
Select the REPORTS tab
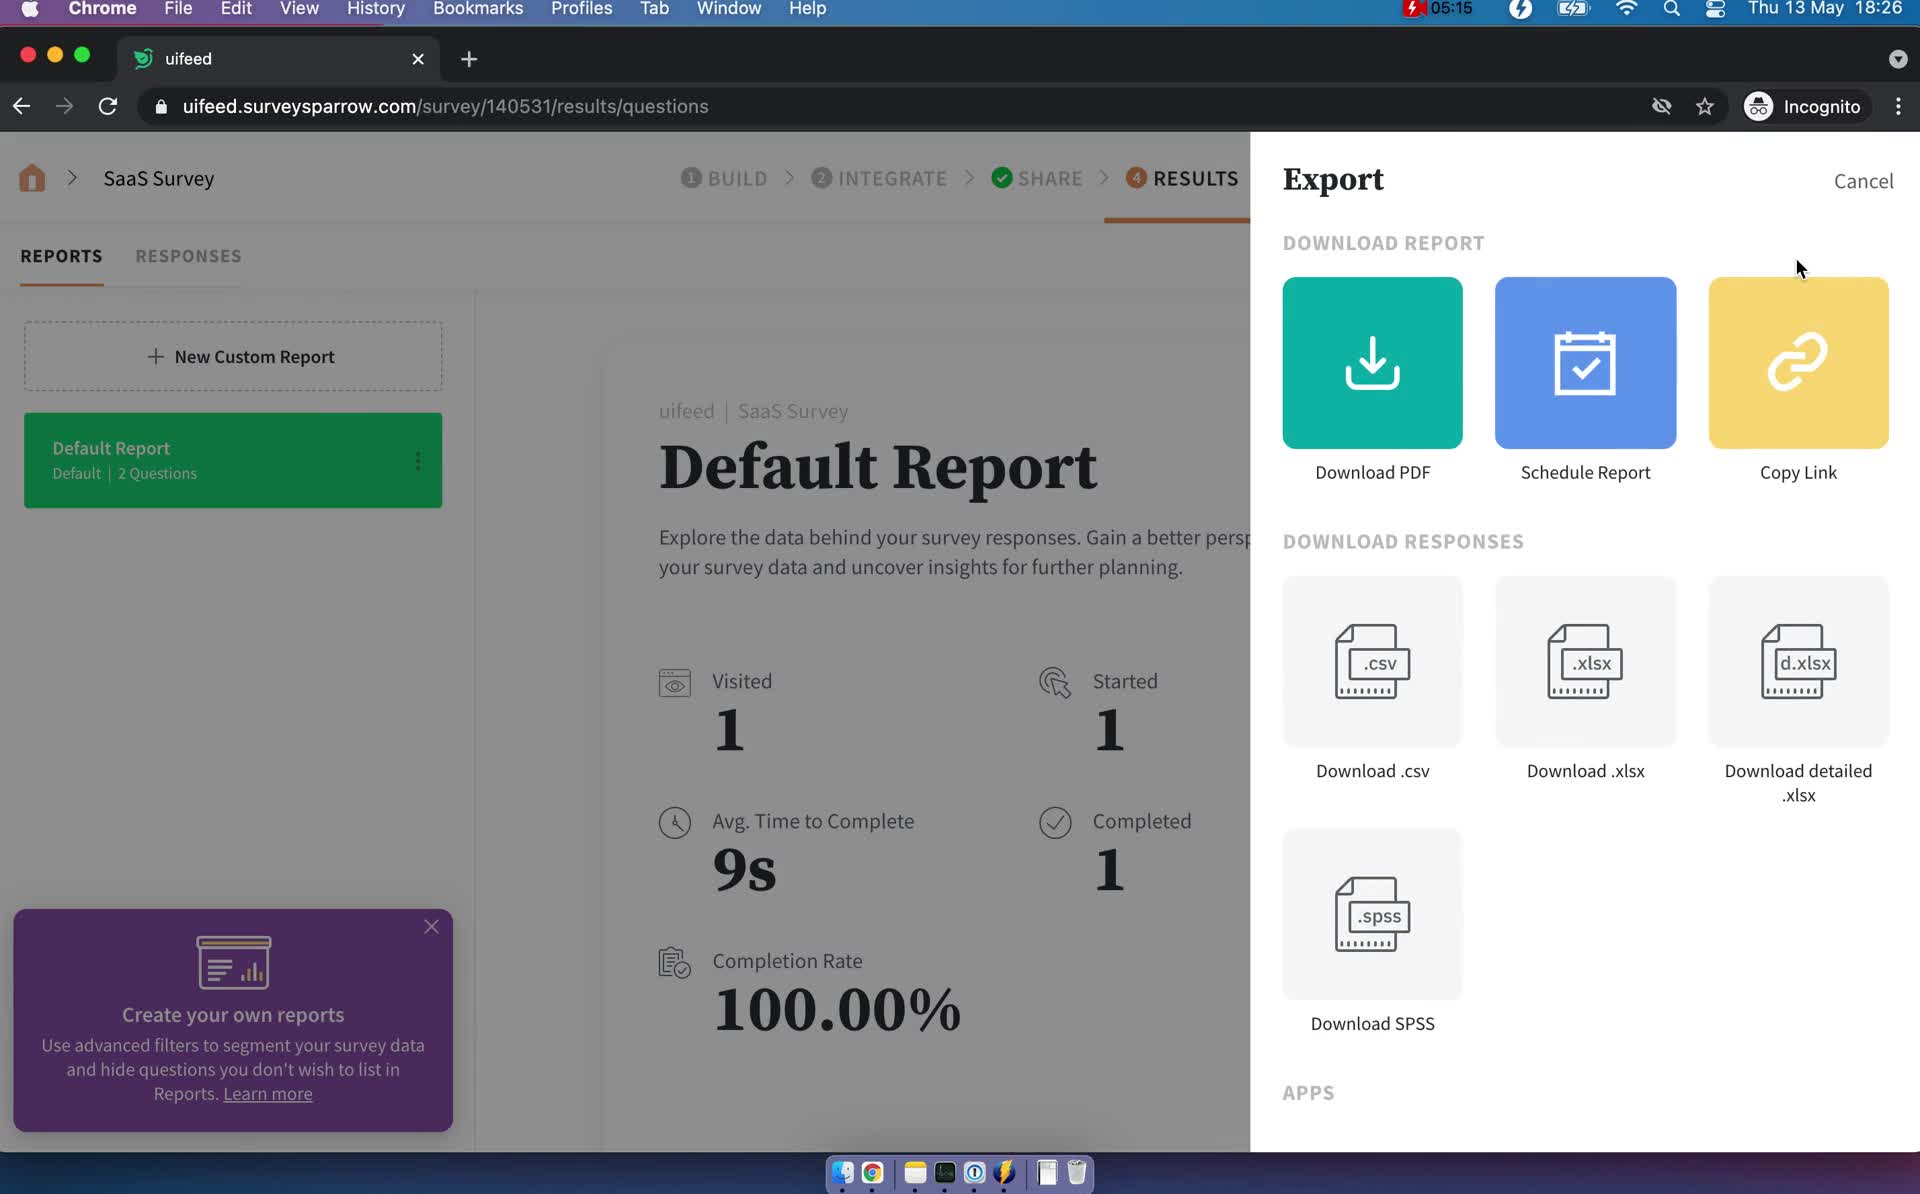(62, 256)
